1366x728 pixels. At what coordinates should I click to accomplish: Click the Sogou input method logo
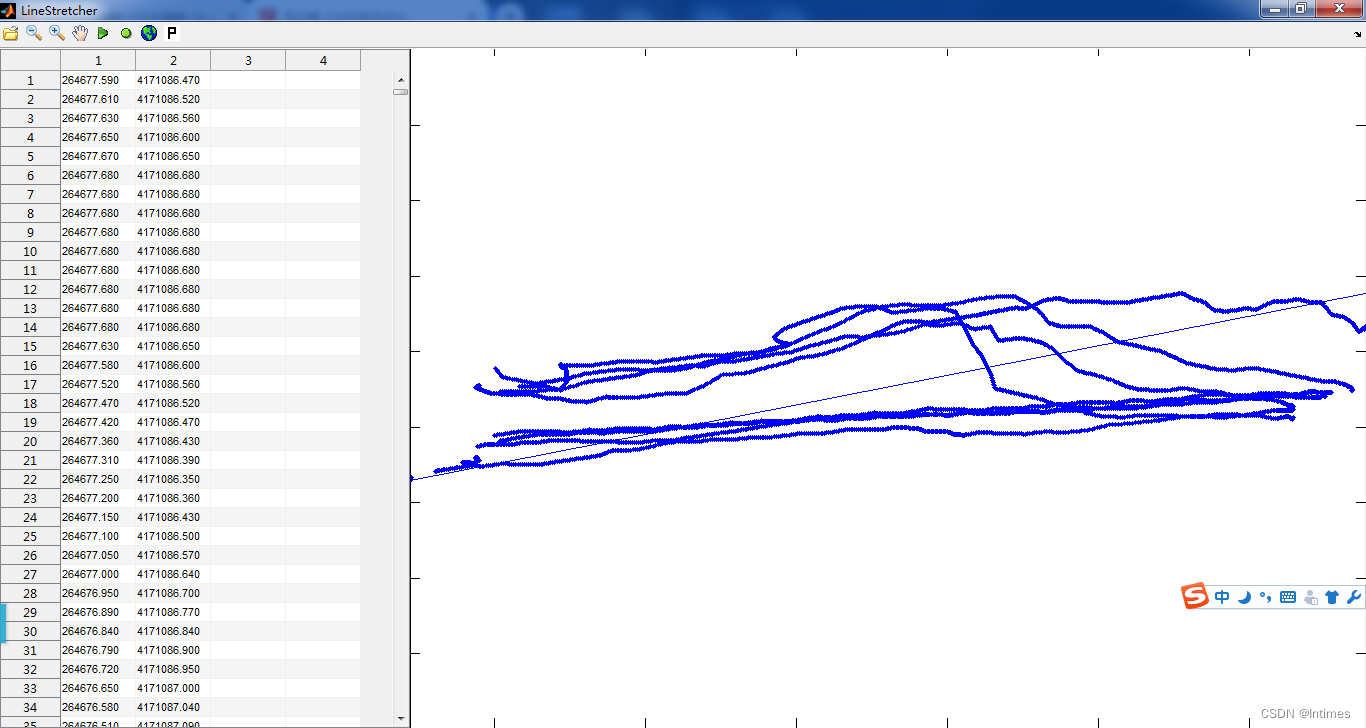(1194, 596)
